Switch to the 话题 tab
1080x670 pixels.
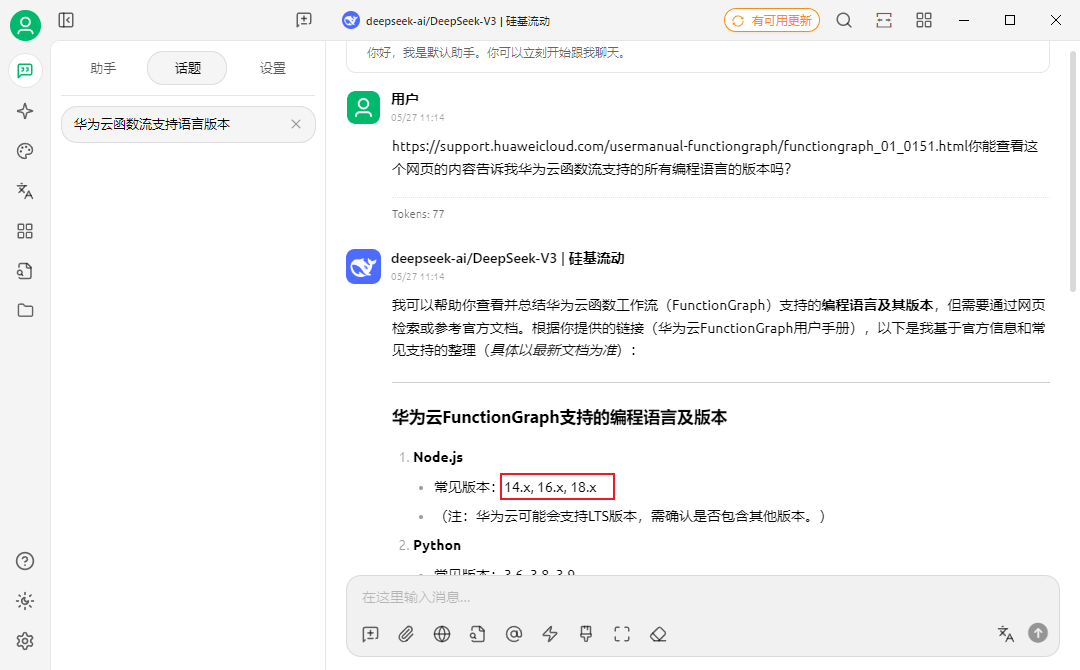(x=187, y=68)
